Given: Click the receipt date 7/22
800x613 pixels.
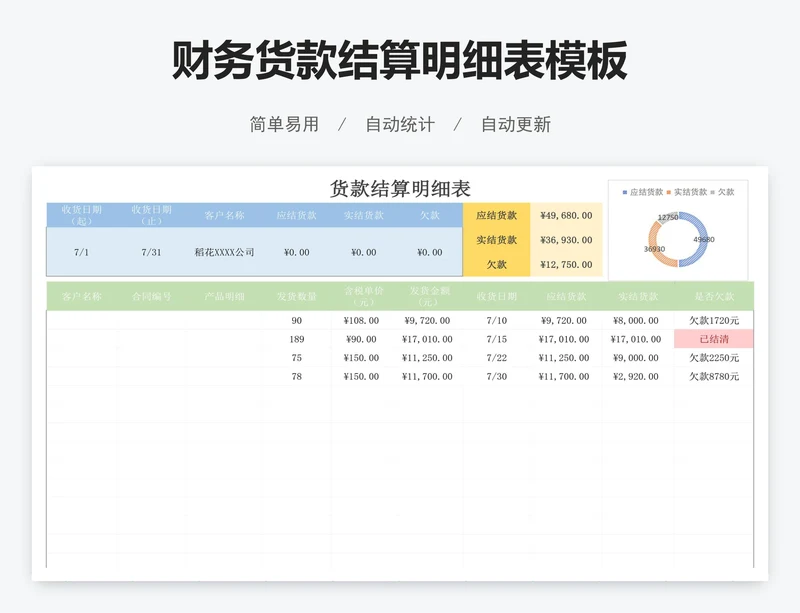Looking at the screenshot, I should coord(496,358).
